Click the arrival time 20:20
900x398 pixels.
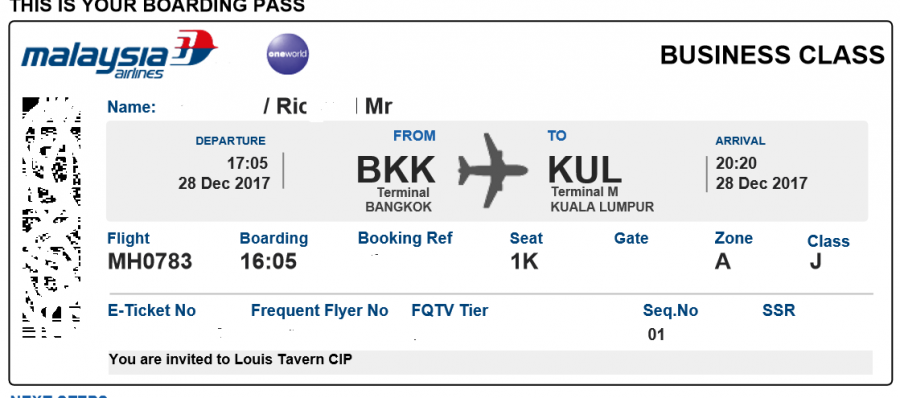736,164
